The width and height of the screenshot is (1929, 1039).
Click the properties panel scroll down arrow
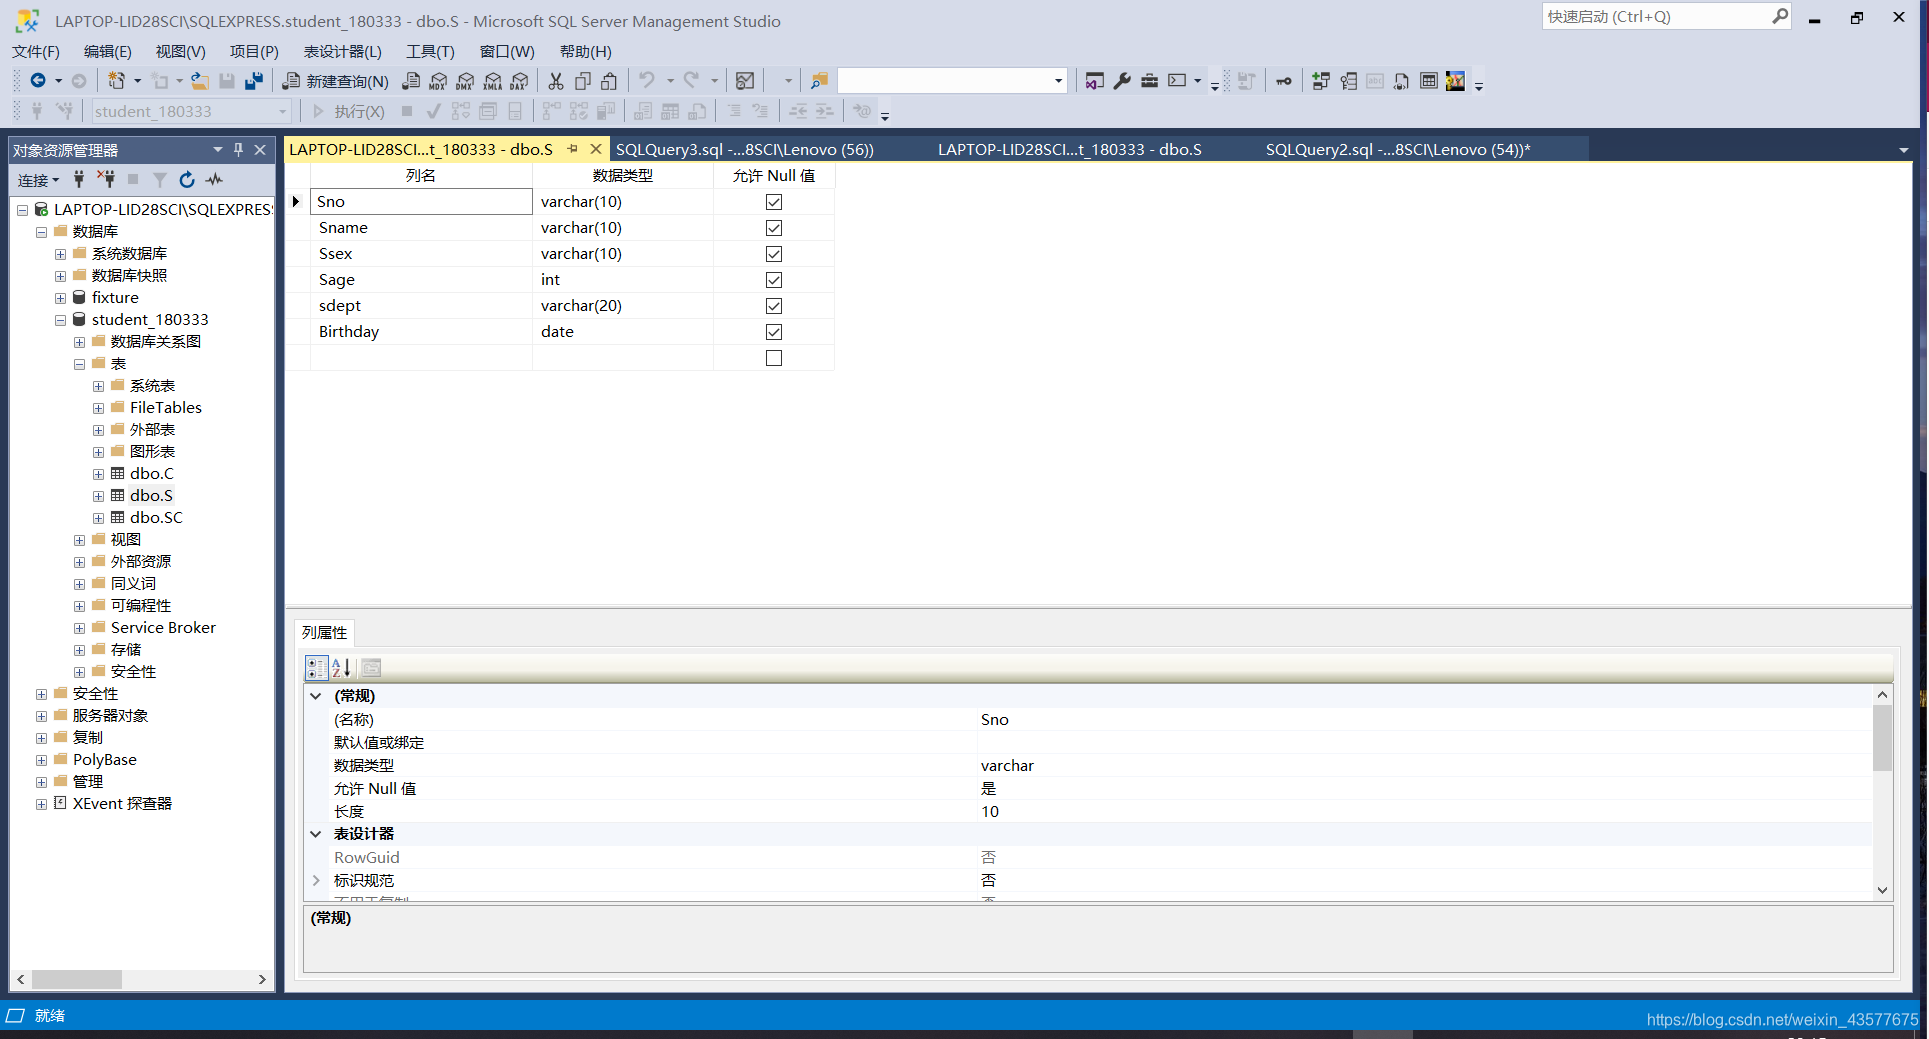point(1882,890)
